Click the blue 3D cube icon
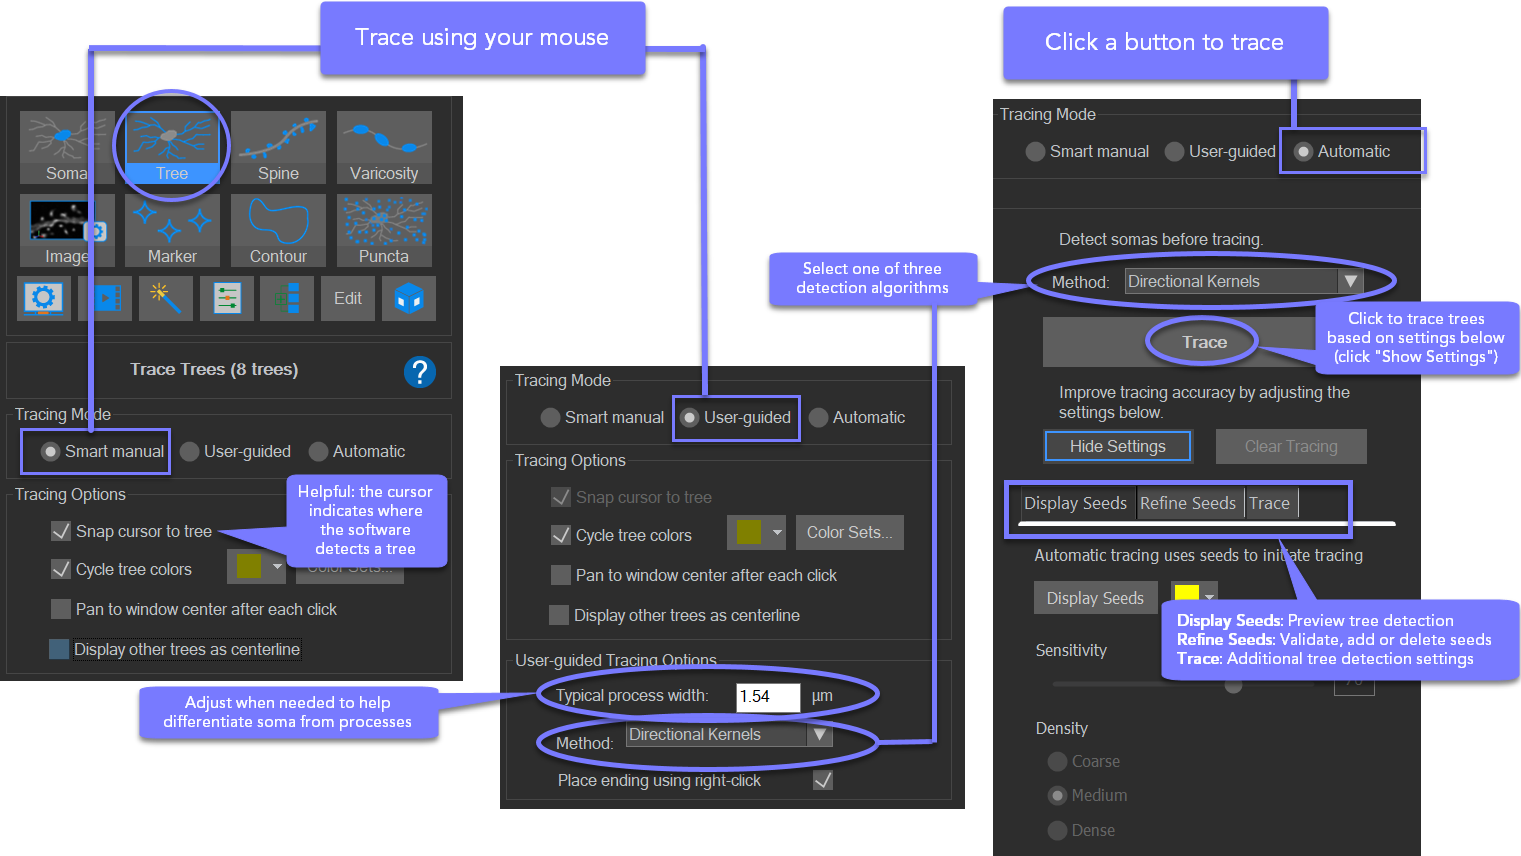Viewport: 1521px width, 856px height. (x=409, y=298)
